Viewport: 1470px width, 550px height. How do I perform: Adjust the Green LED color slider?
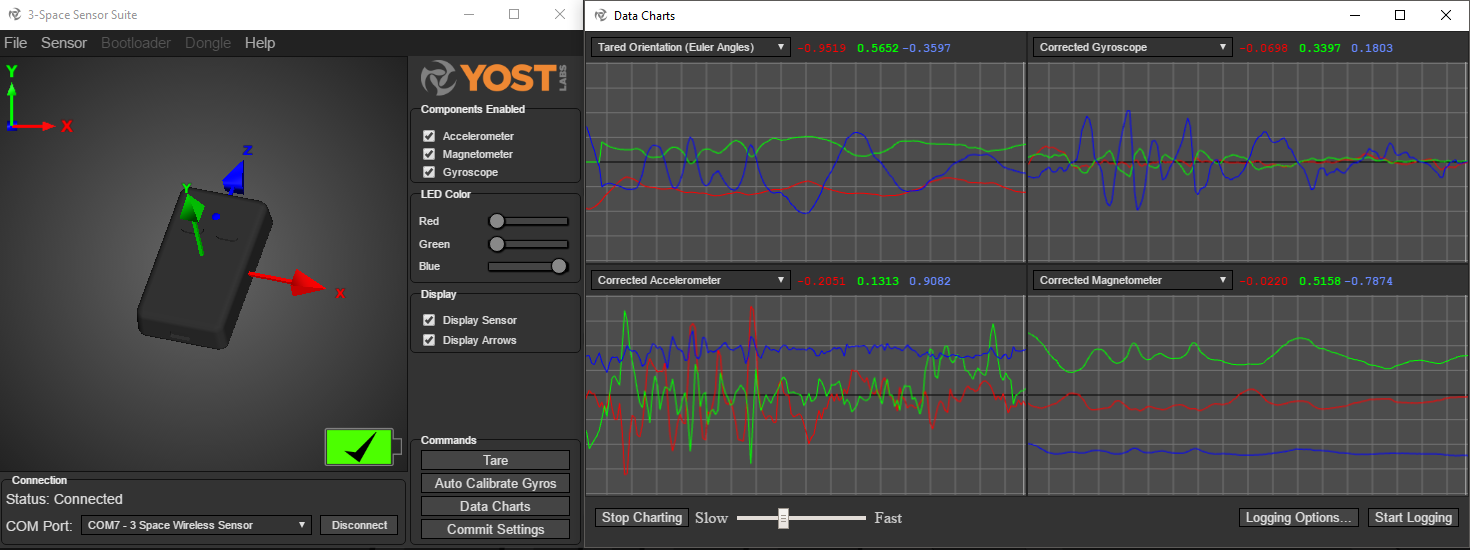point(528,244)
